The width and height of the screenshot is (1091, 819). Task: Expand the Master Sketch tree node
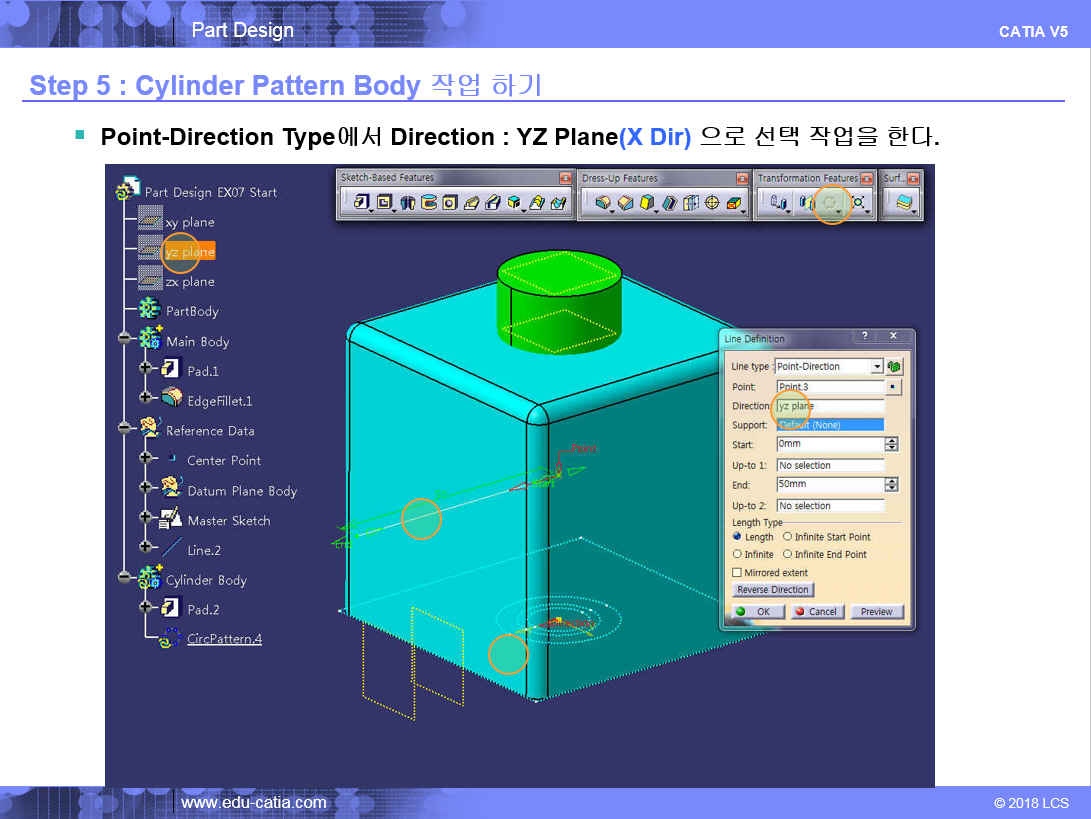pos(145,520)
